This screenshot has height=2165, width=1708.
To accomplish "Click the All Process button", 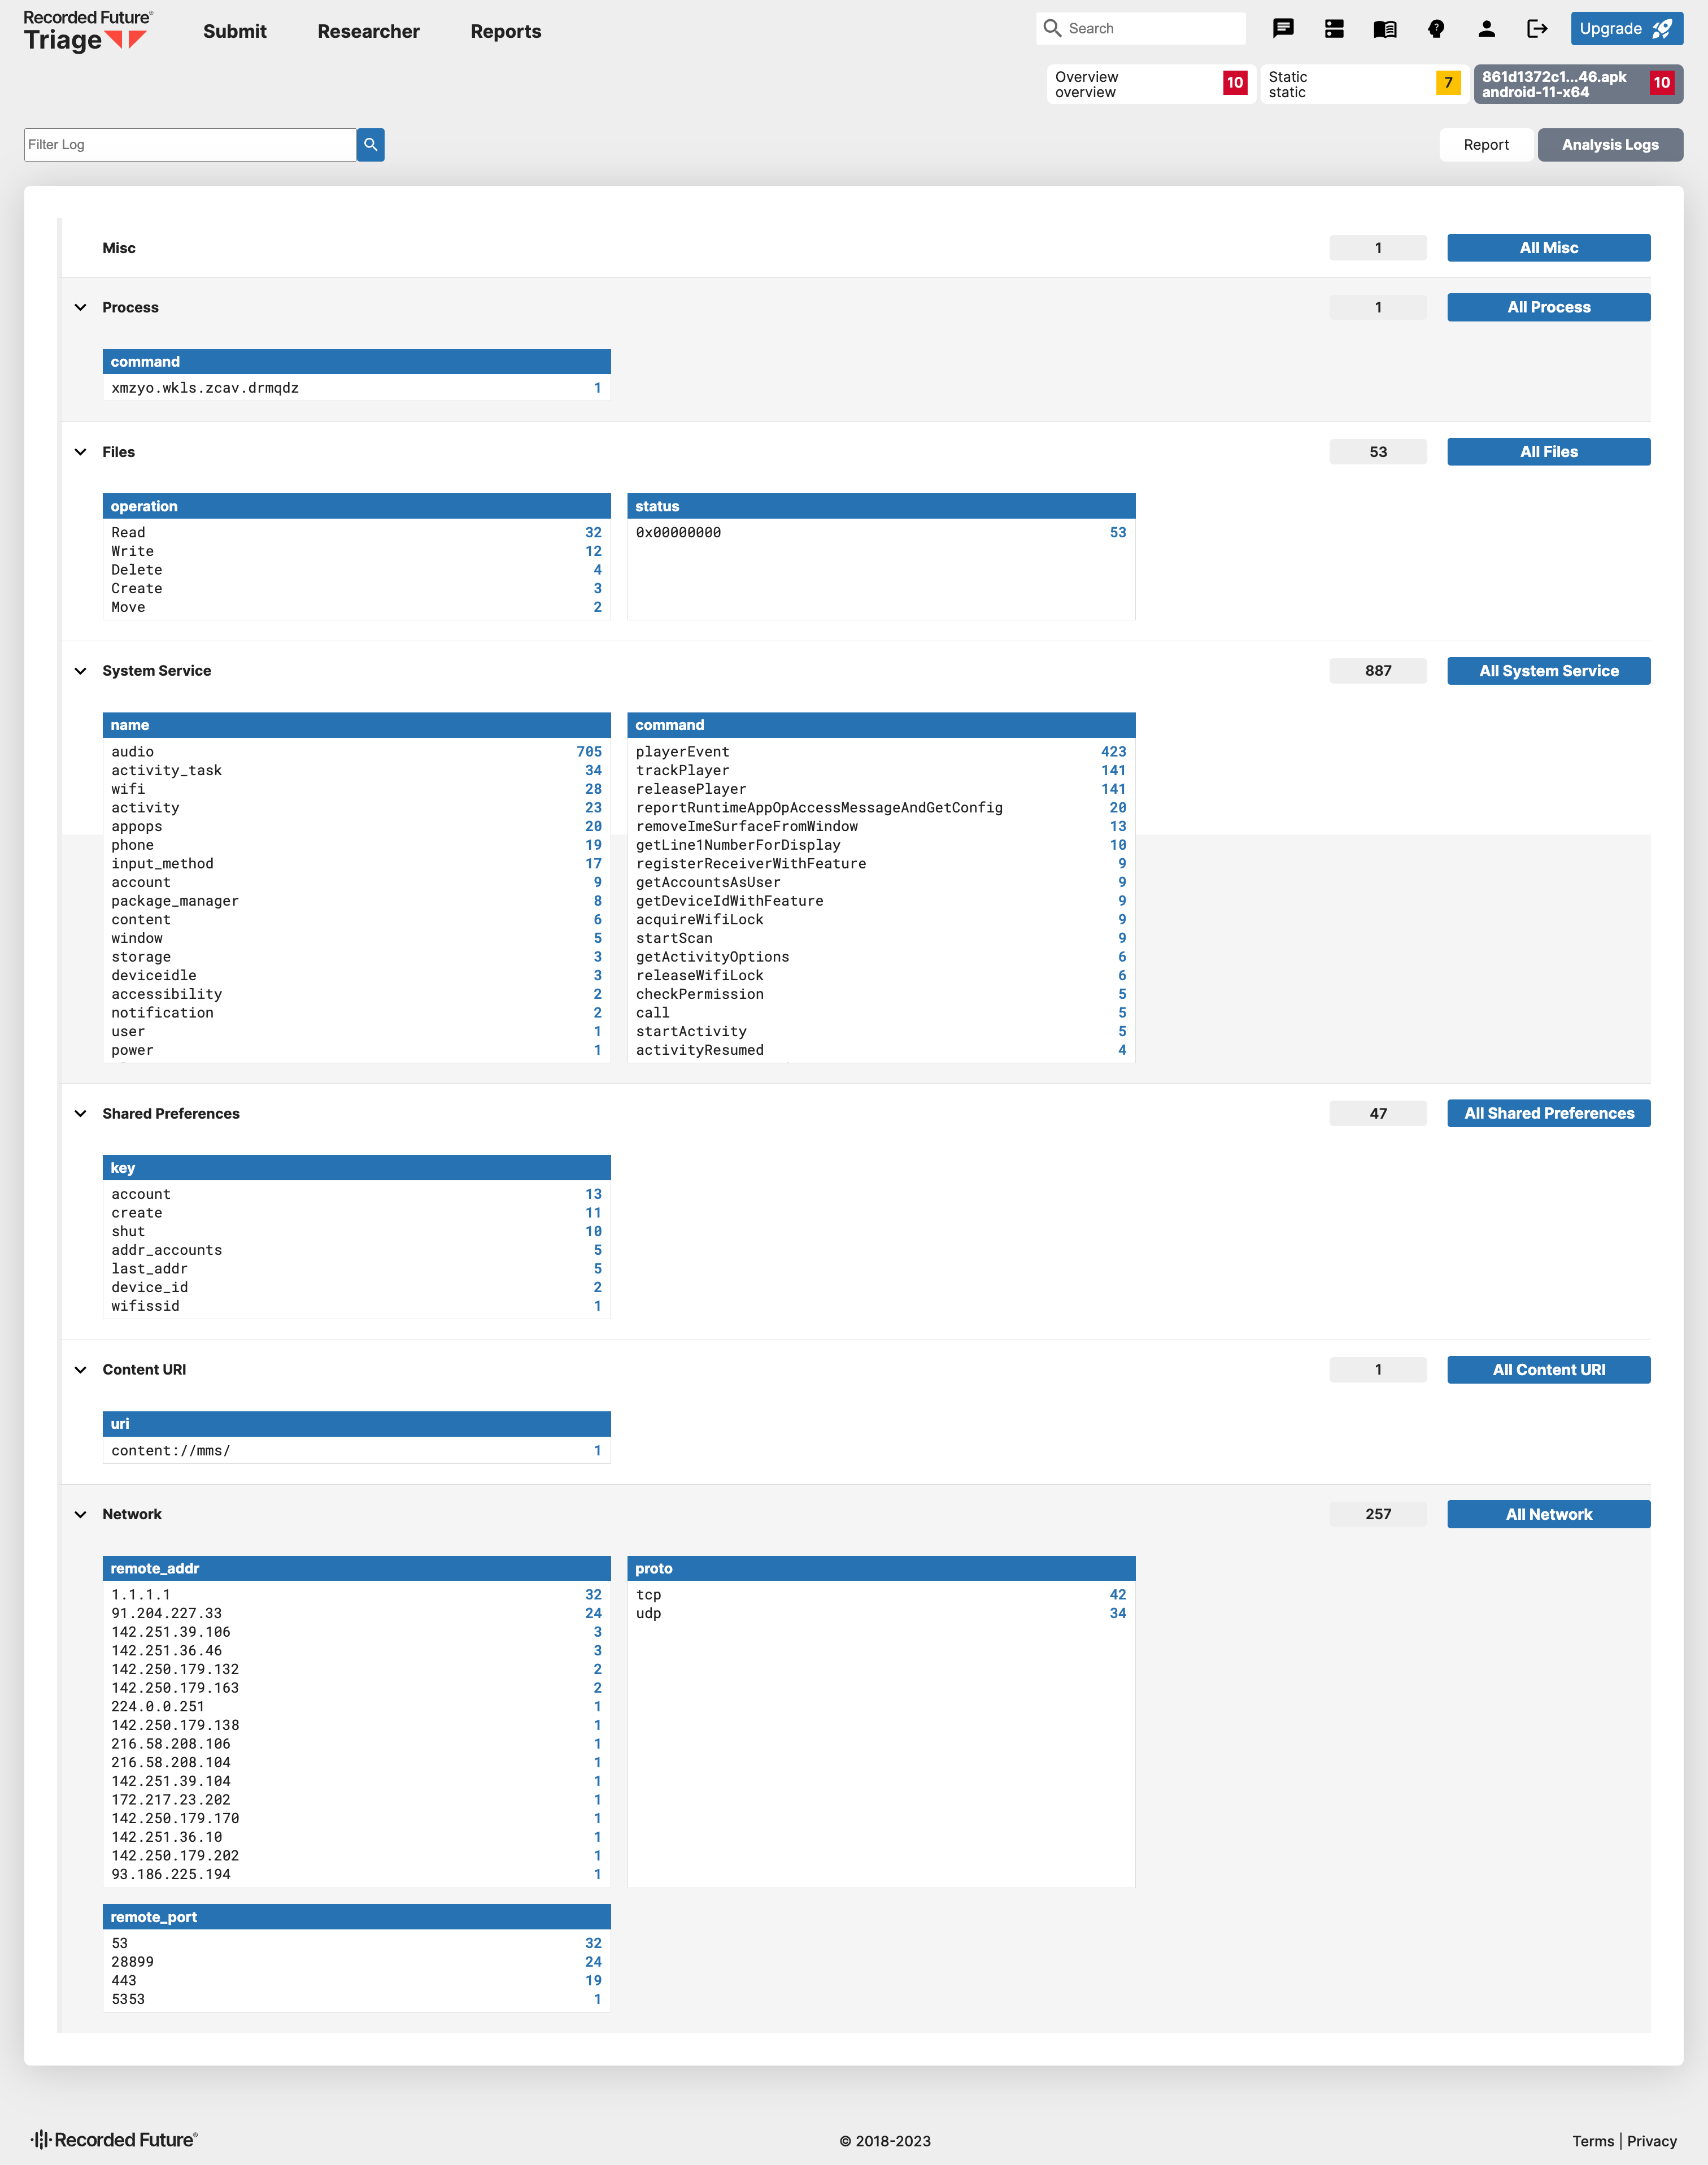I will (x=1548, y=308).
